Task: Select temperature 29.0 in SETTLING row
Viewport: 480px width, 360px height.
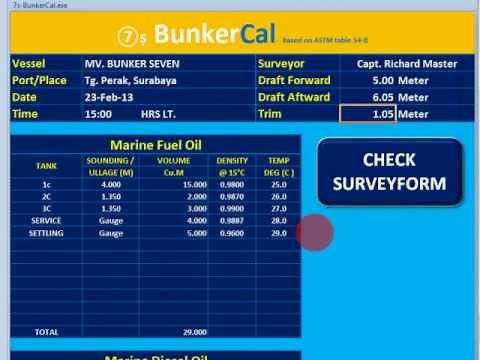Action: click(279, 233)
